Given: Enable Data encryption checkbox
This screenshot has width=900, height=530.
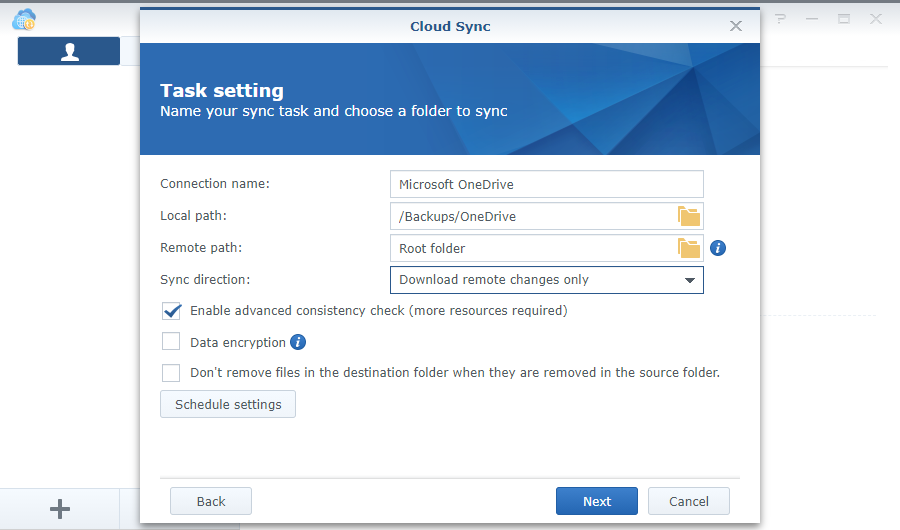Looking at the screenshot, I should 171,342.
